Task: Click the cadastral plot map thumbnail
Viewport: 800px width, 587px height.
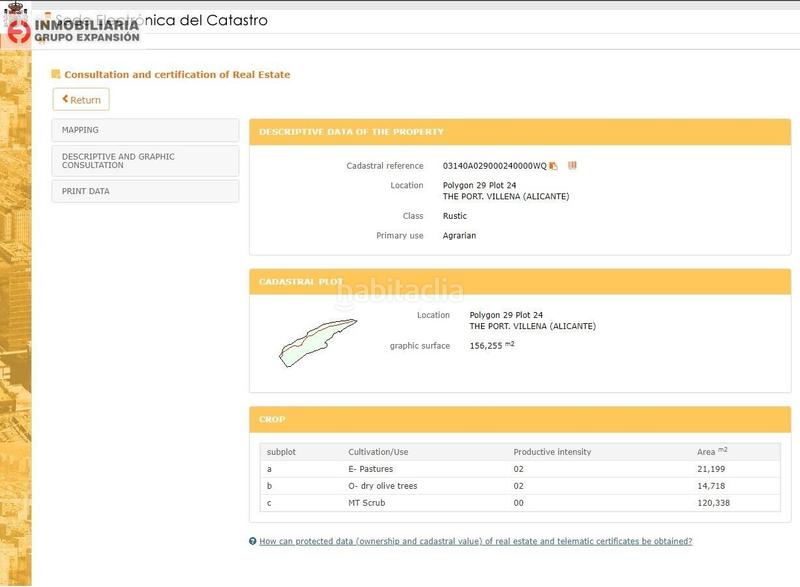Action: (x=315, y=341)
